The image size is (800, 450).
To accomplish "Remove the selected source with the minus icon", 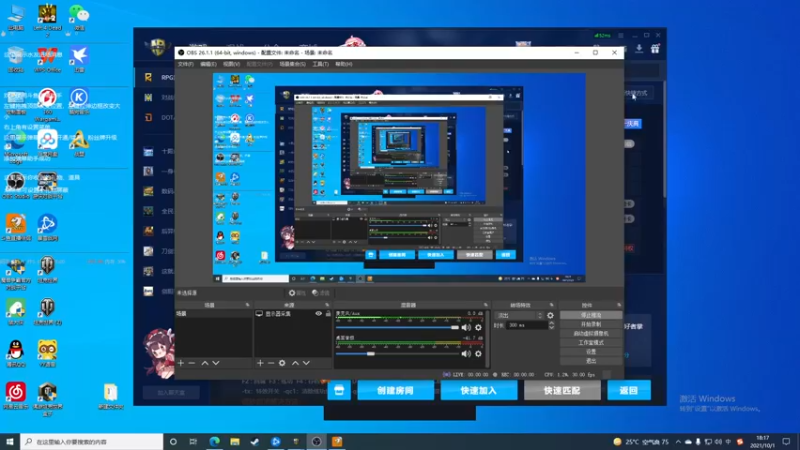I will coord(271,363).
